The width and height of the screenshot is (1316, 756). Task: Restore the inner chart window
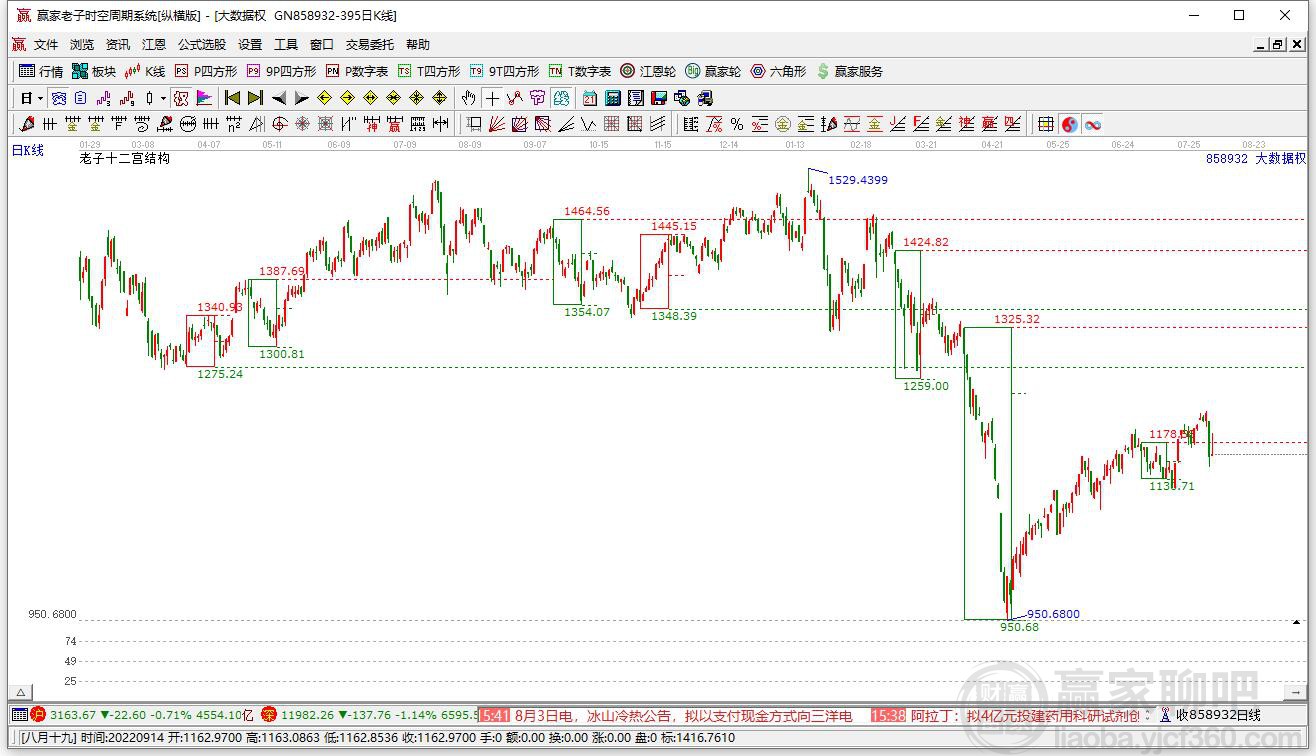click(x=1278, y=45)
